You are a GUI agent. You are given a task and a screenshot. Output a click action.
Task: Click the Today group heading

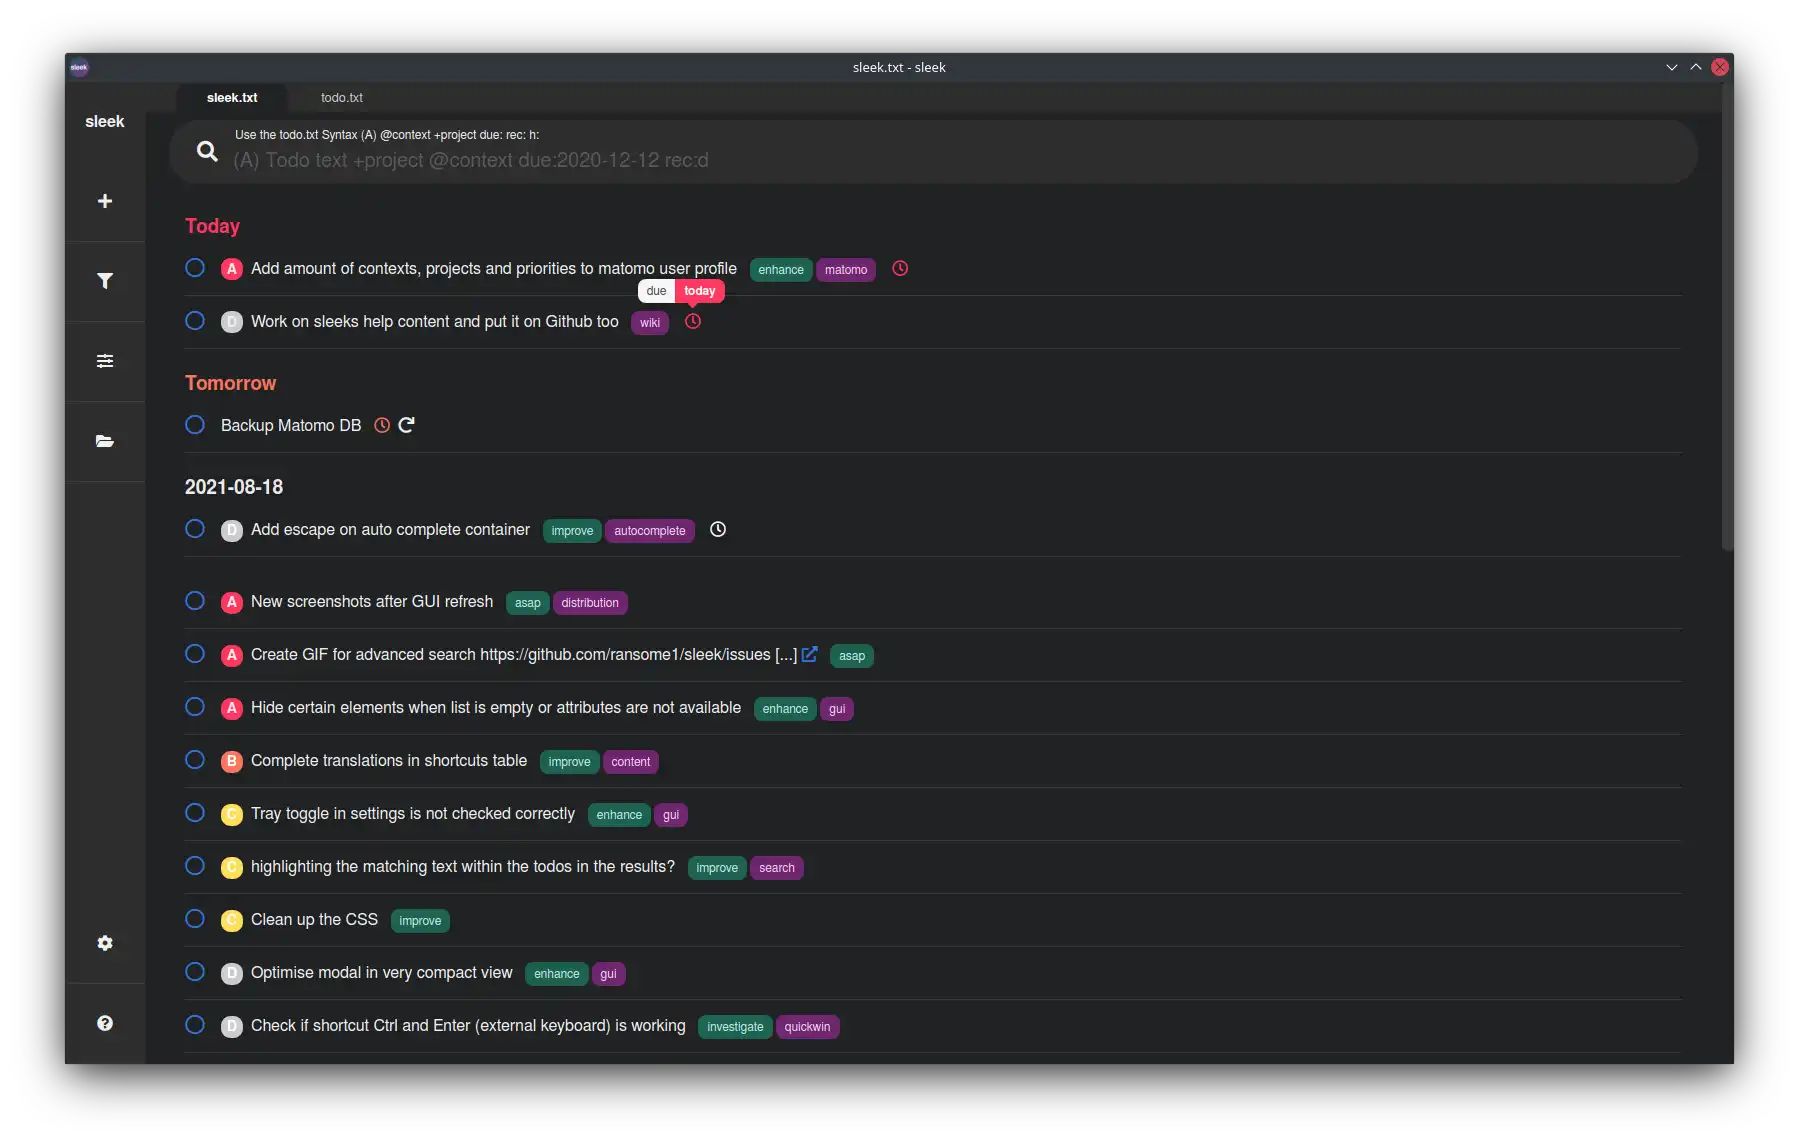[x=212, y=226]
